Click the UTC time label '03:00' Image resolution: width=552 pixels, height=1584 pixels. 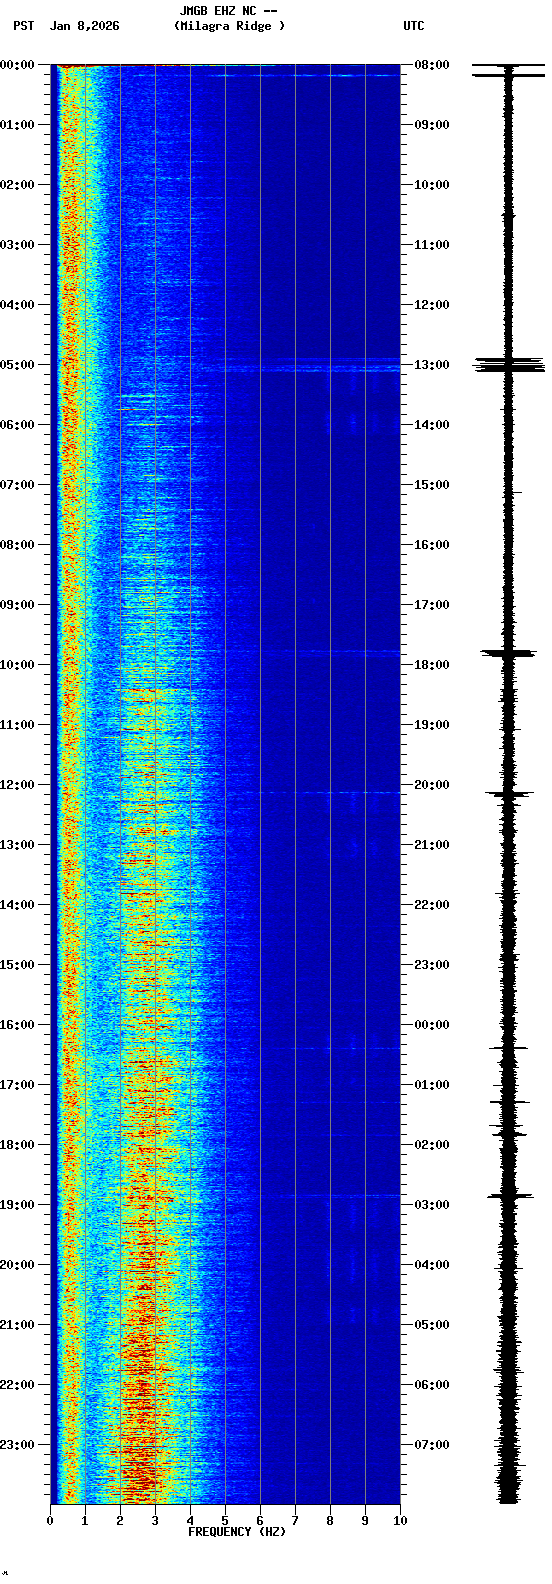click(432, 1205)
